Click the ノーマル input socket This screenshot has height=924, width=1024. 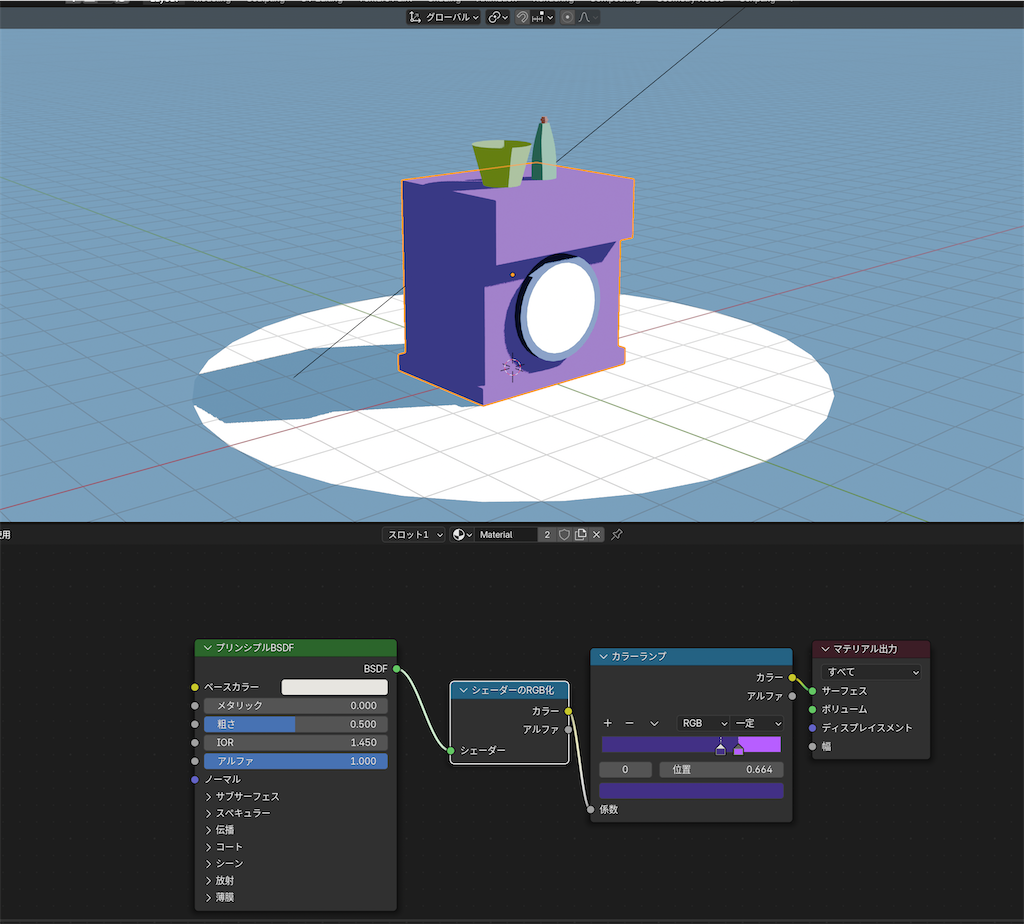195,780
